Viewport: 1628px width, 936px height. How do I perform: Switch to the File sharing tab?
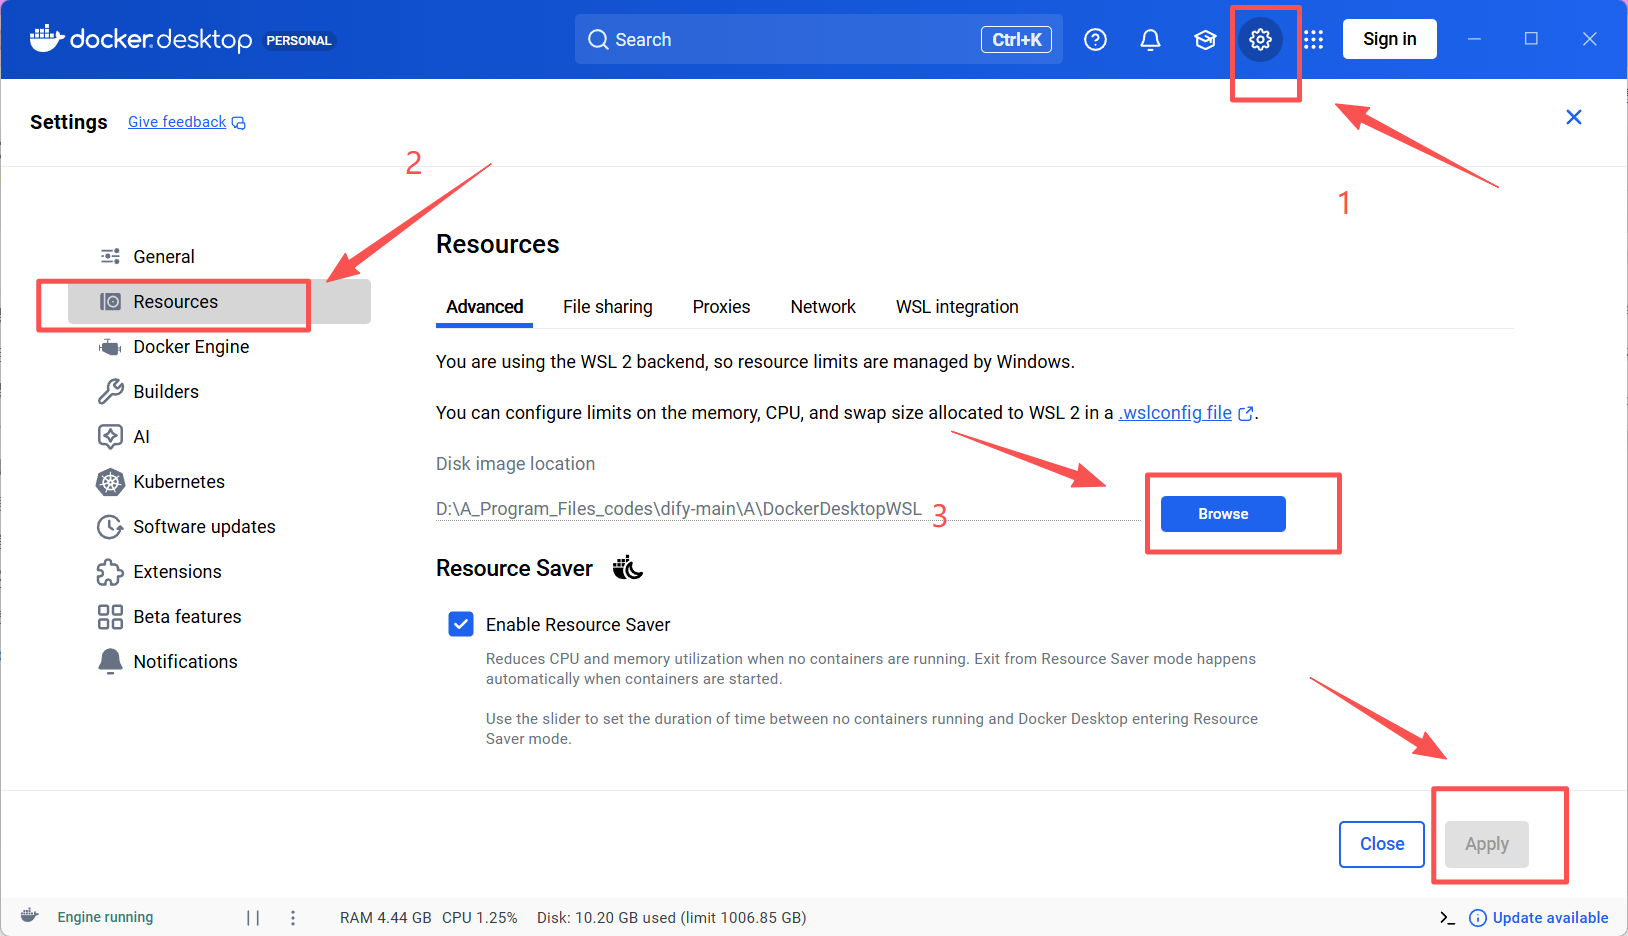(x=607, y=307)
